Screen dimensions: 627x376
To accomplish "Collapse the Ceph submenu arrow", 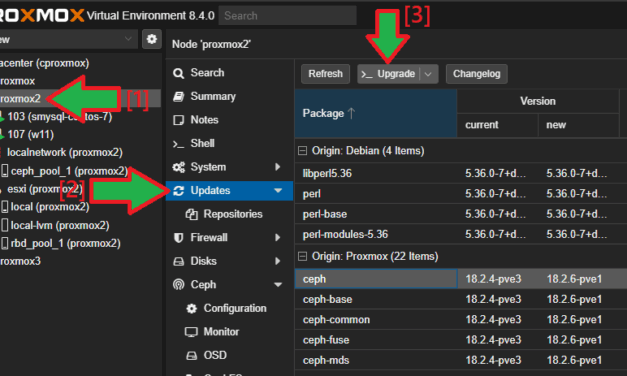I will tap(278, 285).
